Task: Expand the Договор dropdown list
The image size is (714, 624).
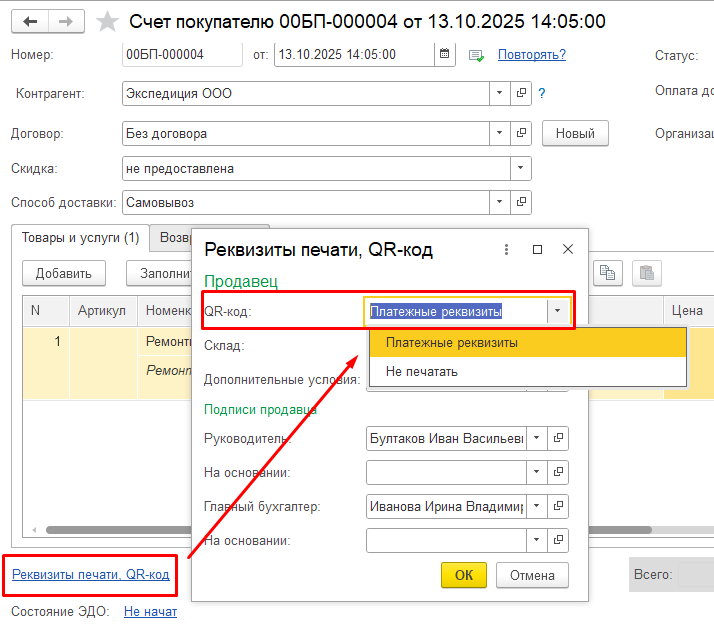Action: [x=500, y=133]
